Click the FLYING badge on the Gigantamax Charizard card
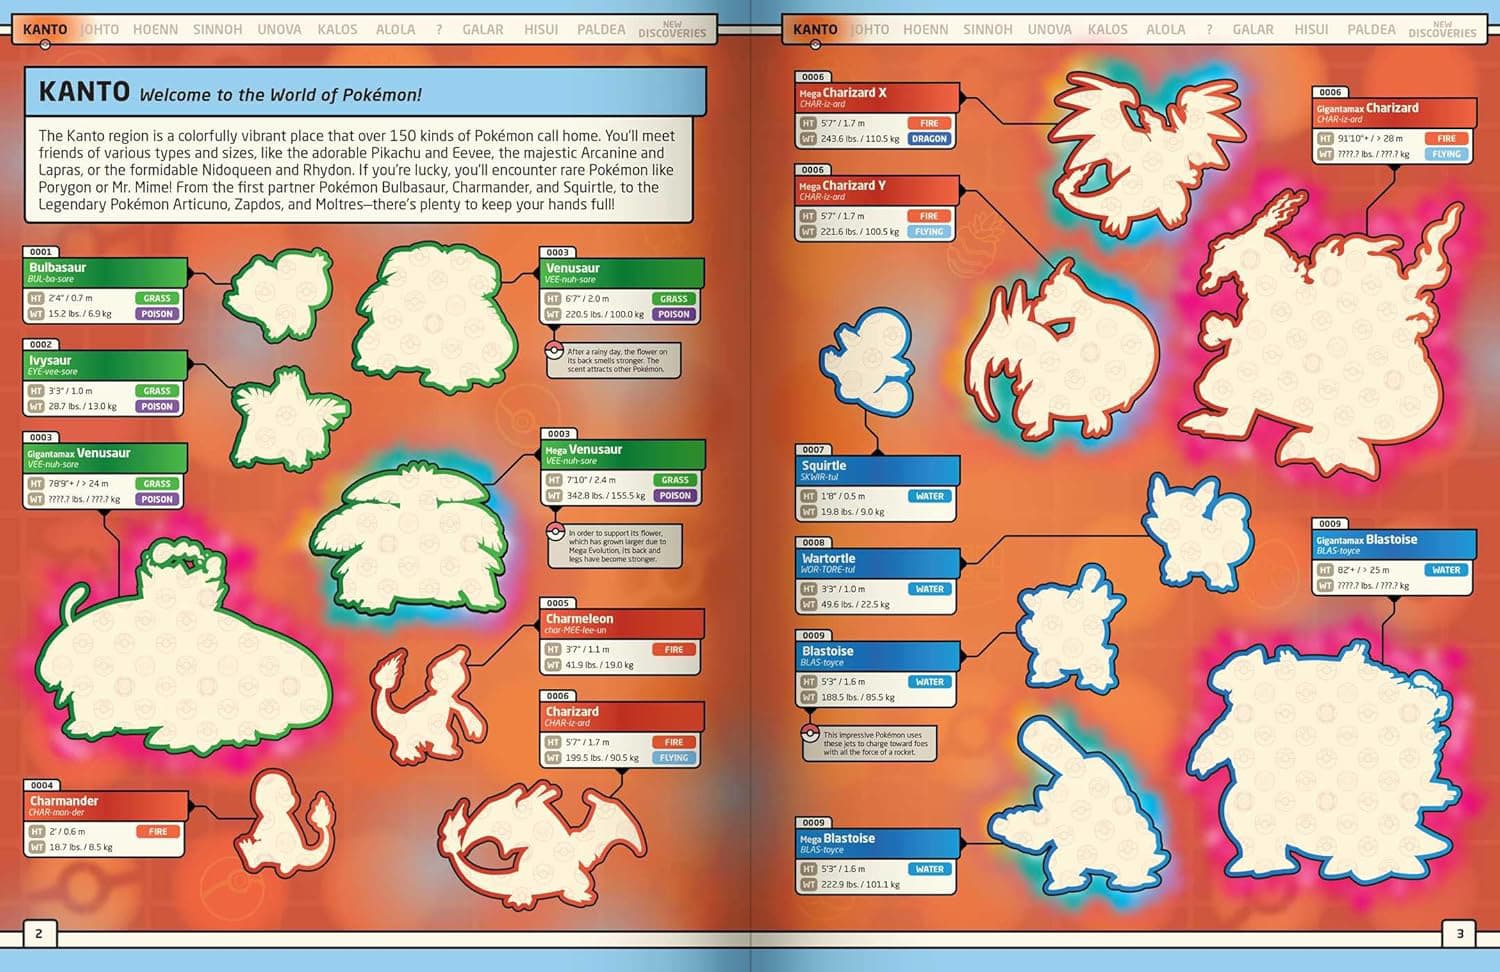The width and height of the screenshot is (1500, 972). pos(1447,154)
